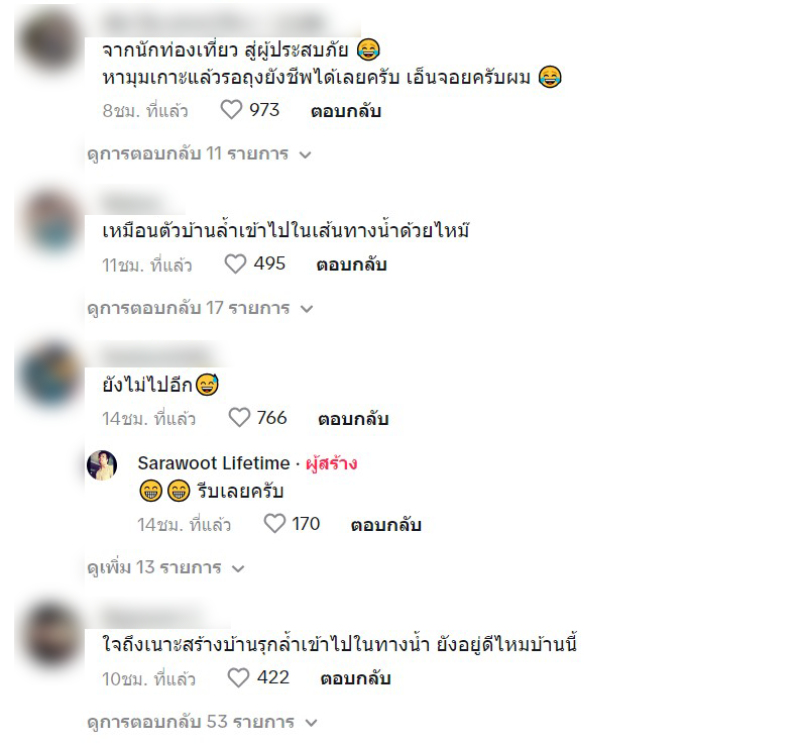Open avatar beside the 495-like comment
The width and height of the screenshot is (800, 744).
pos(53,221)
